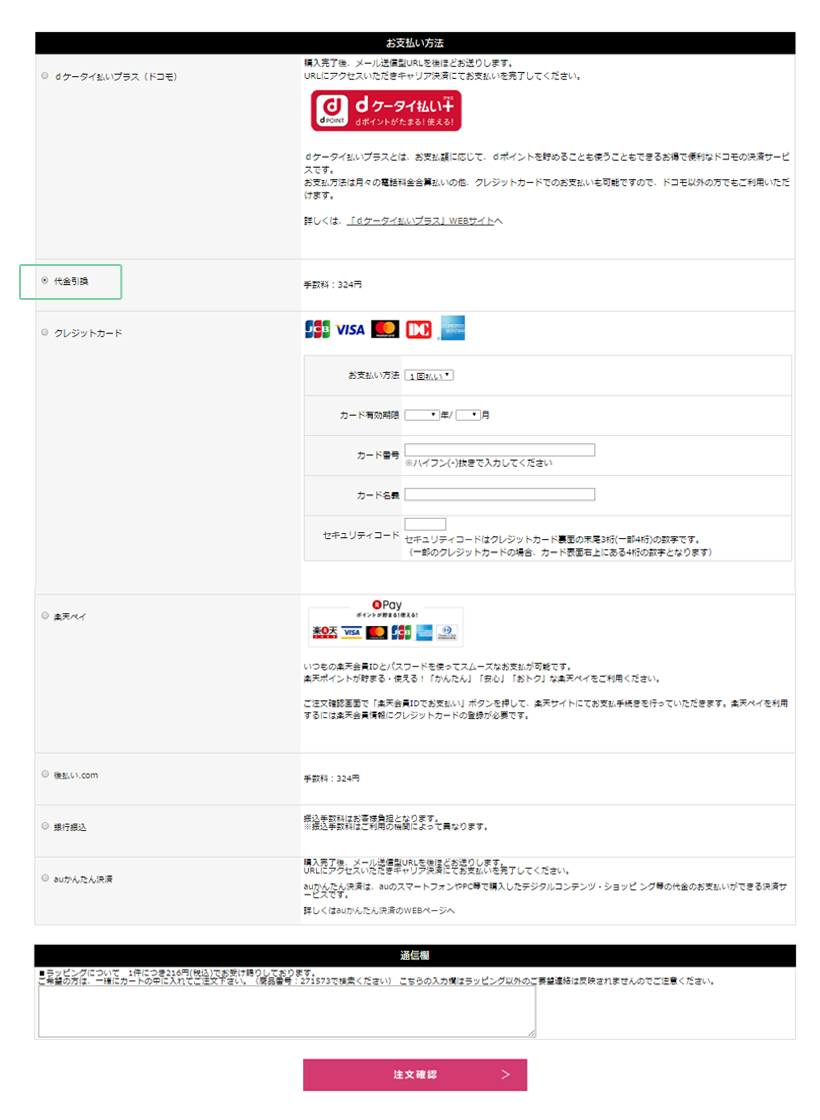This screenshot has height=1120, width=820.
Task: Click the 通信欄 message text area
Action: (287, 1013)
